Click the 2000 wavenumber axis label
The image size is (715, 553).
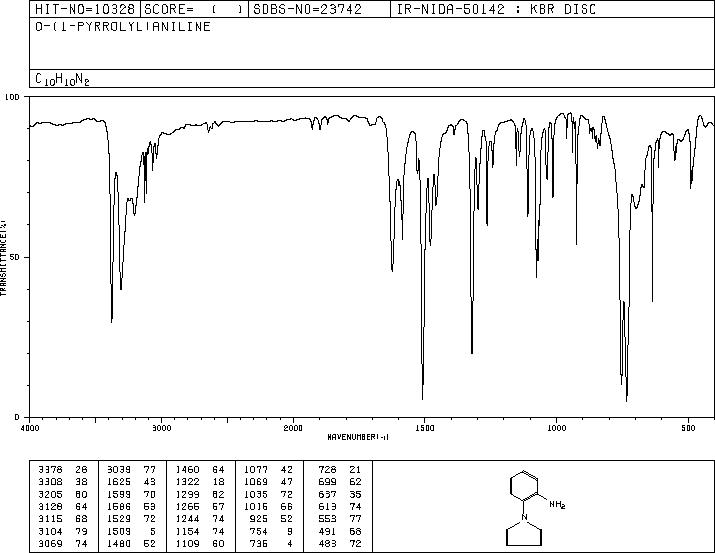pos(293,428)
